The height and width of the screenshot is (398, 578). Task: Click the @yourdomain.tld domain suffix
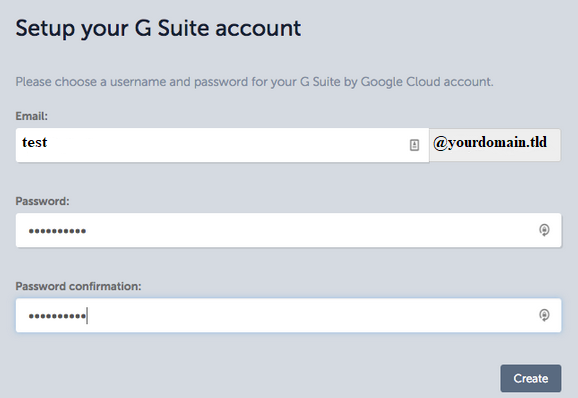pyautogui.click(x=494, y=145)
